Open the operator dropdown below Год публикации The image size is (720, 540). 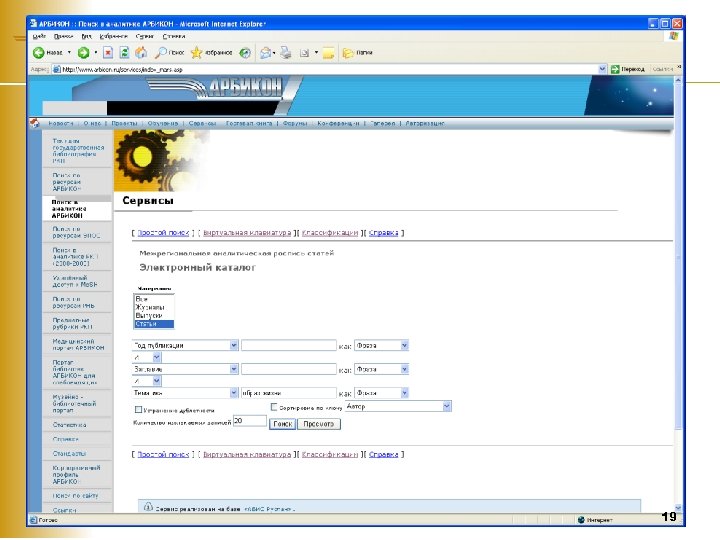[157, 357]
